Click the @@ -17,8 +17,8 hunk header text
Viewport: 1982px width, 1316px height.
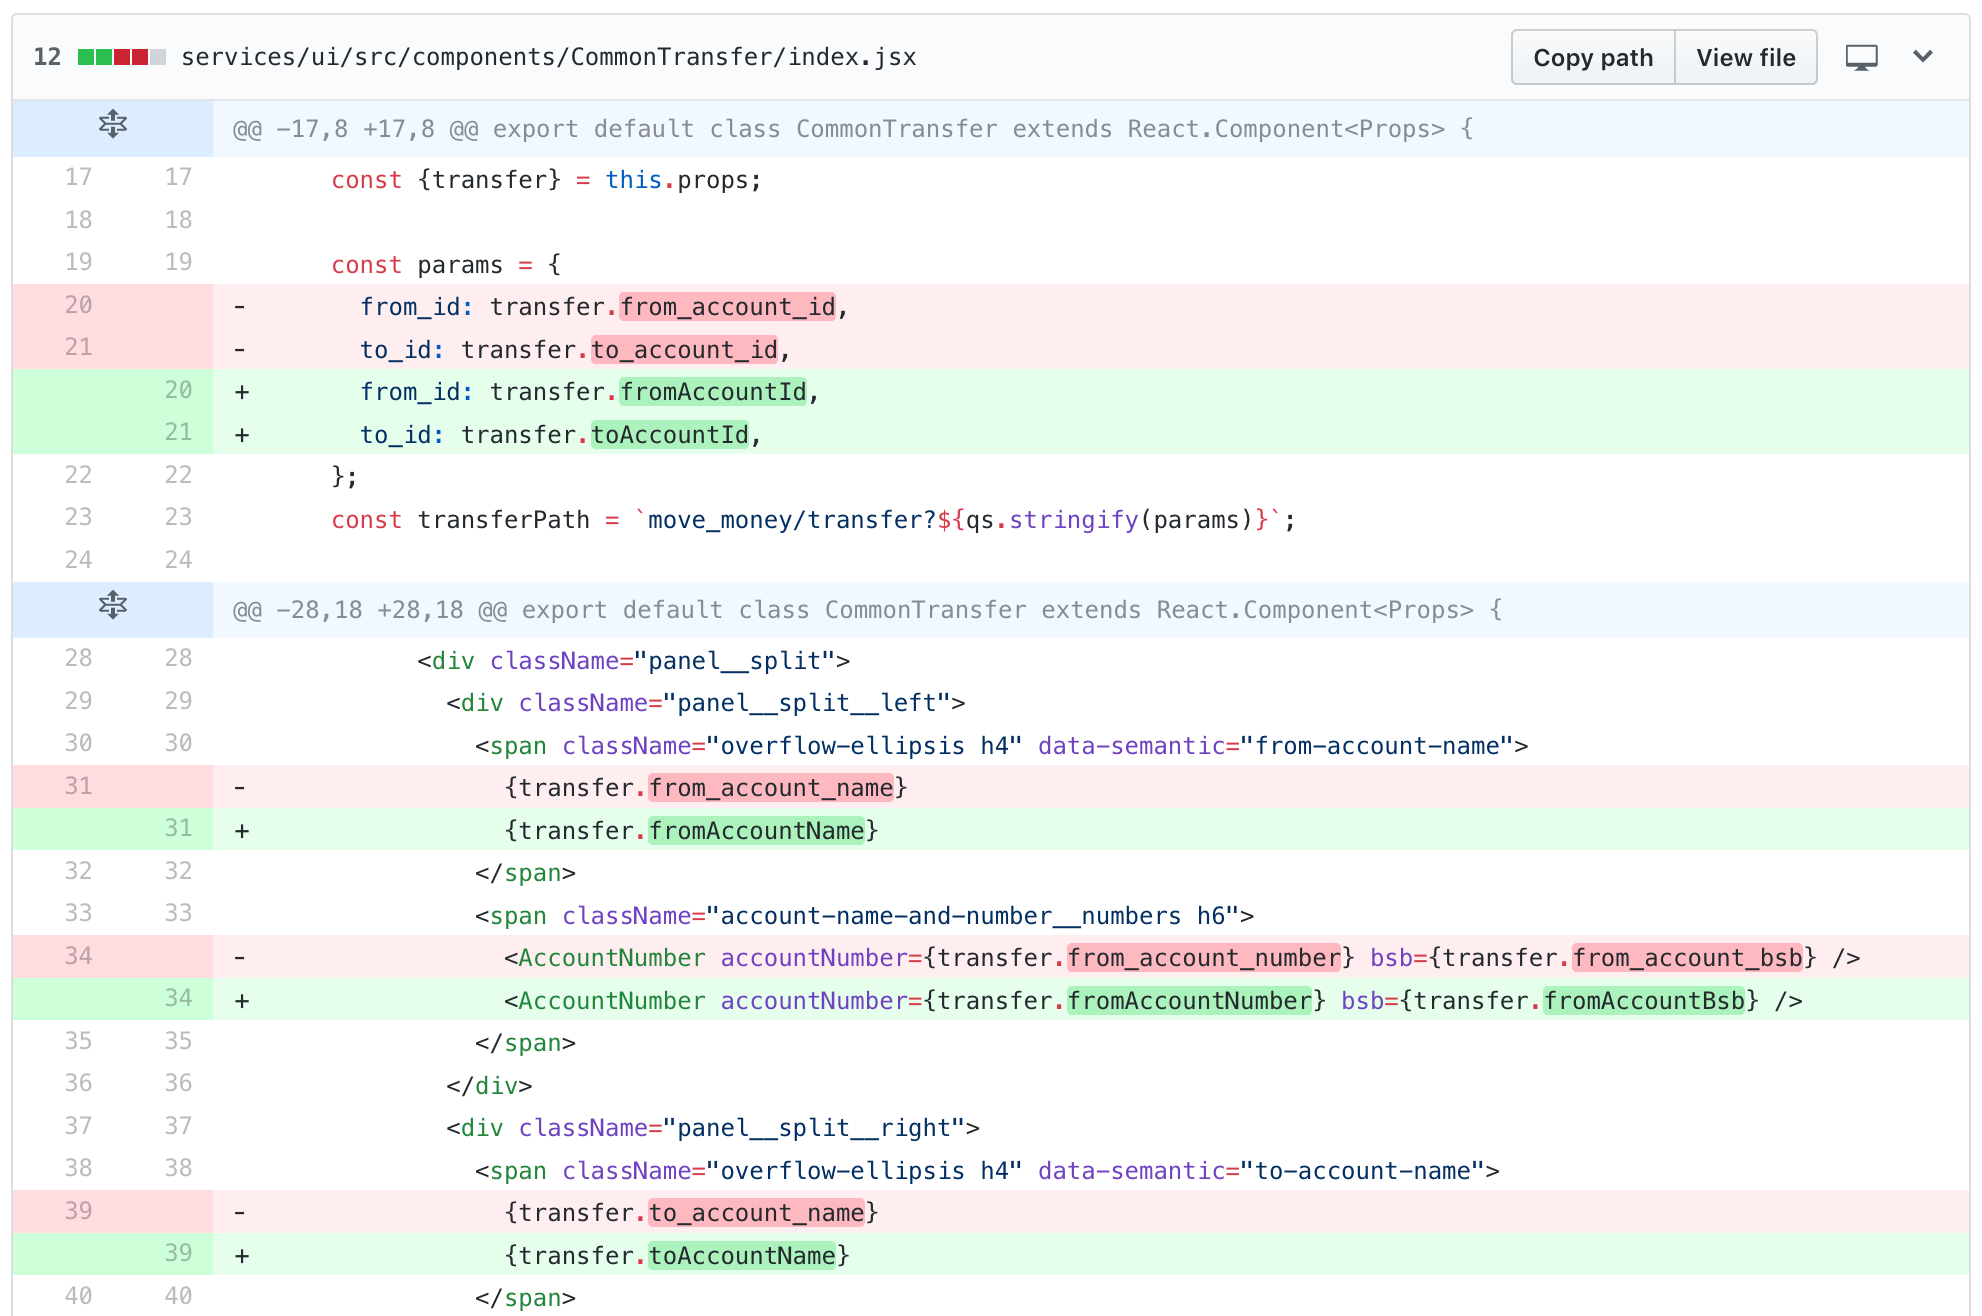(853, 129)
